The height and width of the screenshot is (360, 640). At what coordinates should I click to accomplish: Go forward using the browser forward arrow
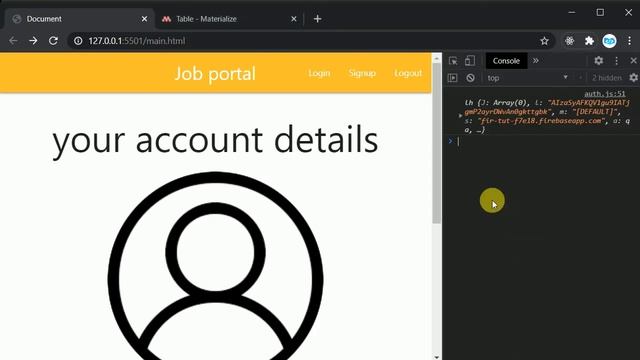point(33,41)
